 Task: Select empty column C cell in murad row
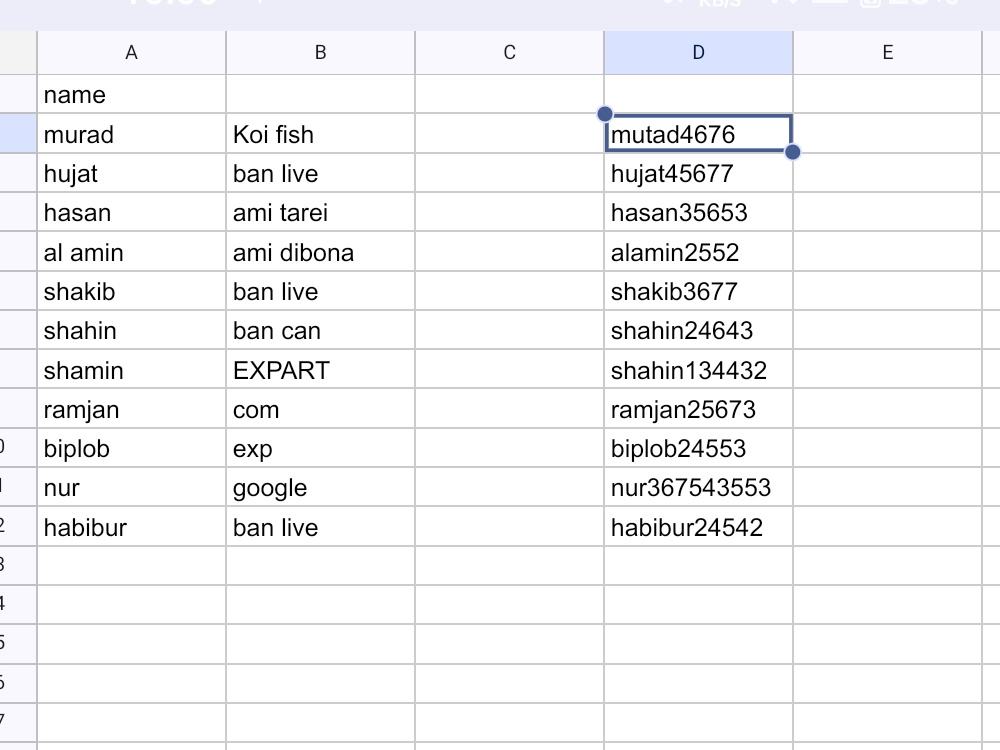510,134
